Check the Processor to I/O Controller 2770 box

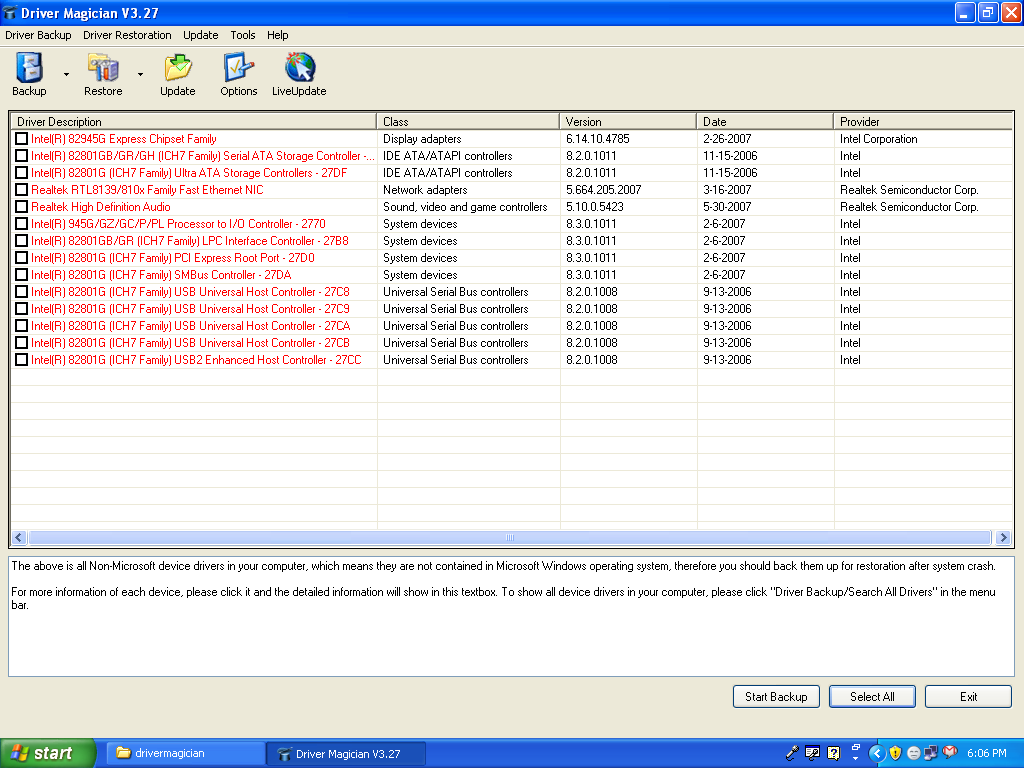22,223
